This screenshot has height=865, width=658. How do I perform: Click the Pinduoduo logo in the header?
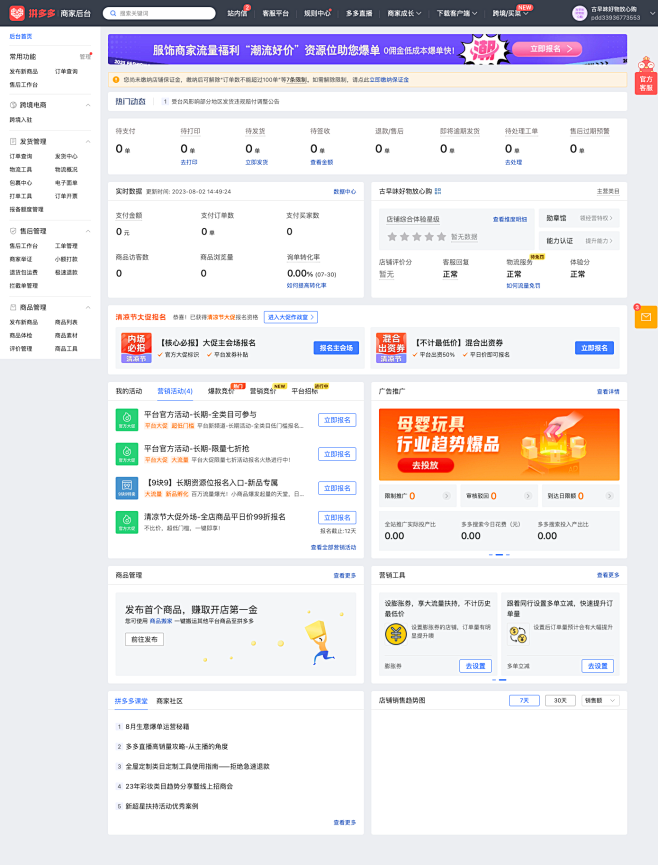17,13
